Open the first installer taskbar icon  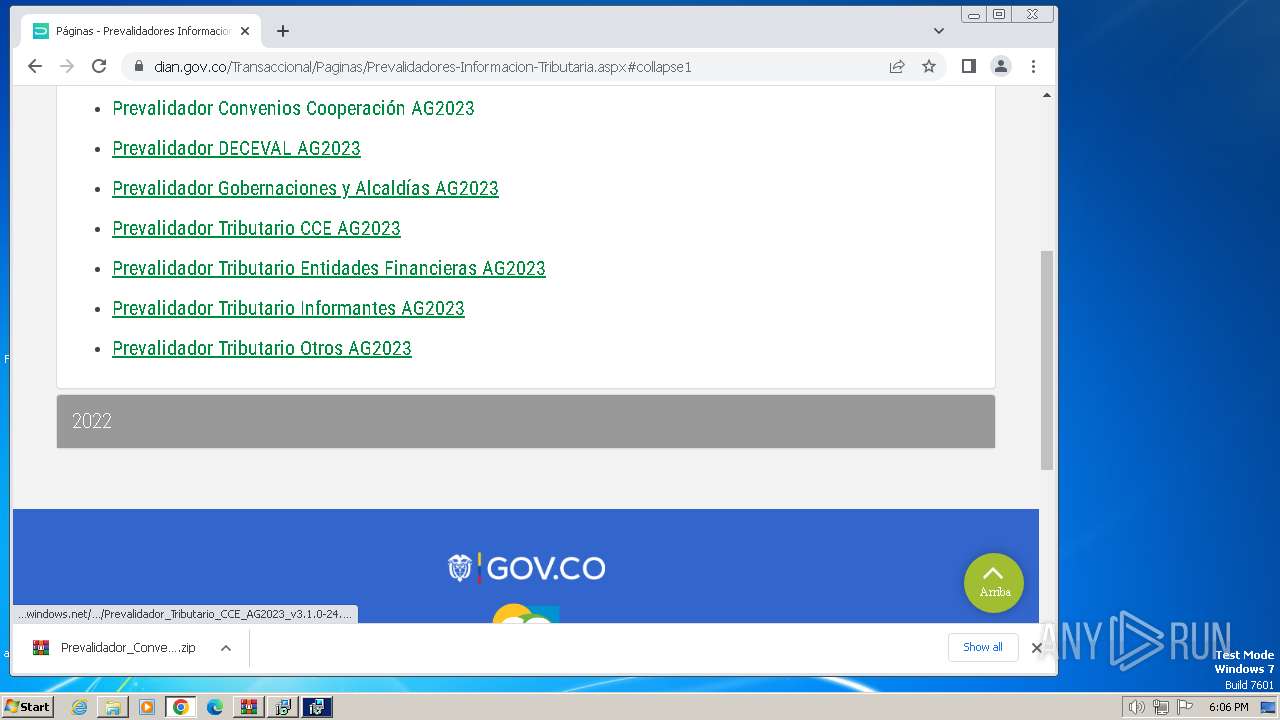(x=283, y=707)
